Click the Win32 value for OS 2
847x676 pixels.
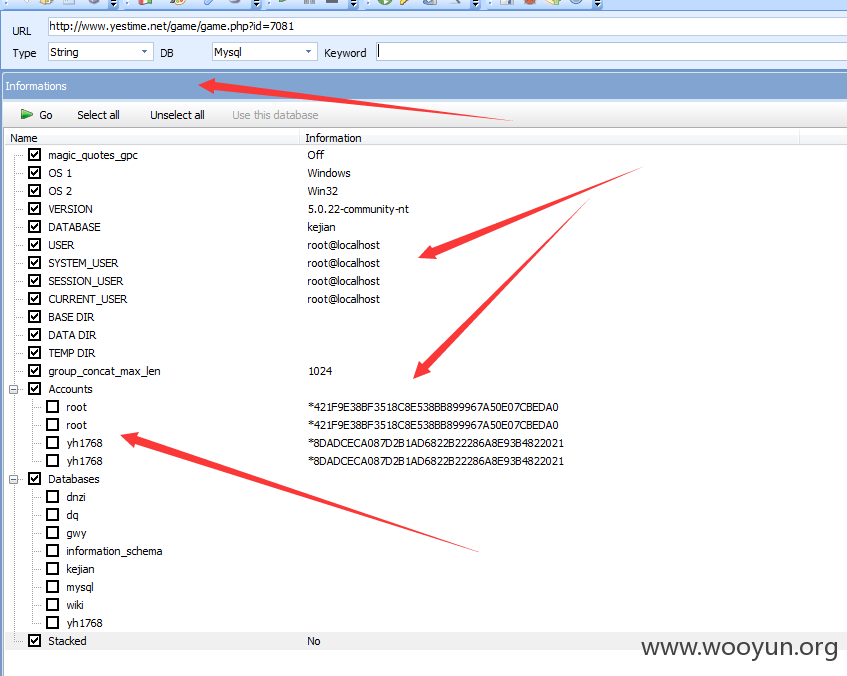click(322, 191)
